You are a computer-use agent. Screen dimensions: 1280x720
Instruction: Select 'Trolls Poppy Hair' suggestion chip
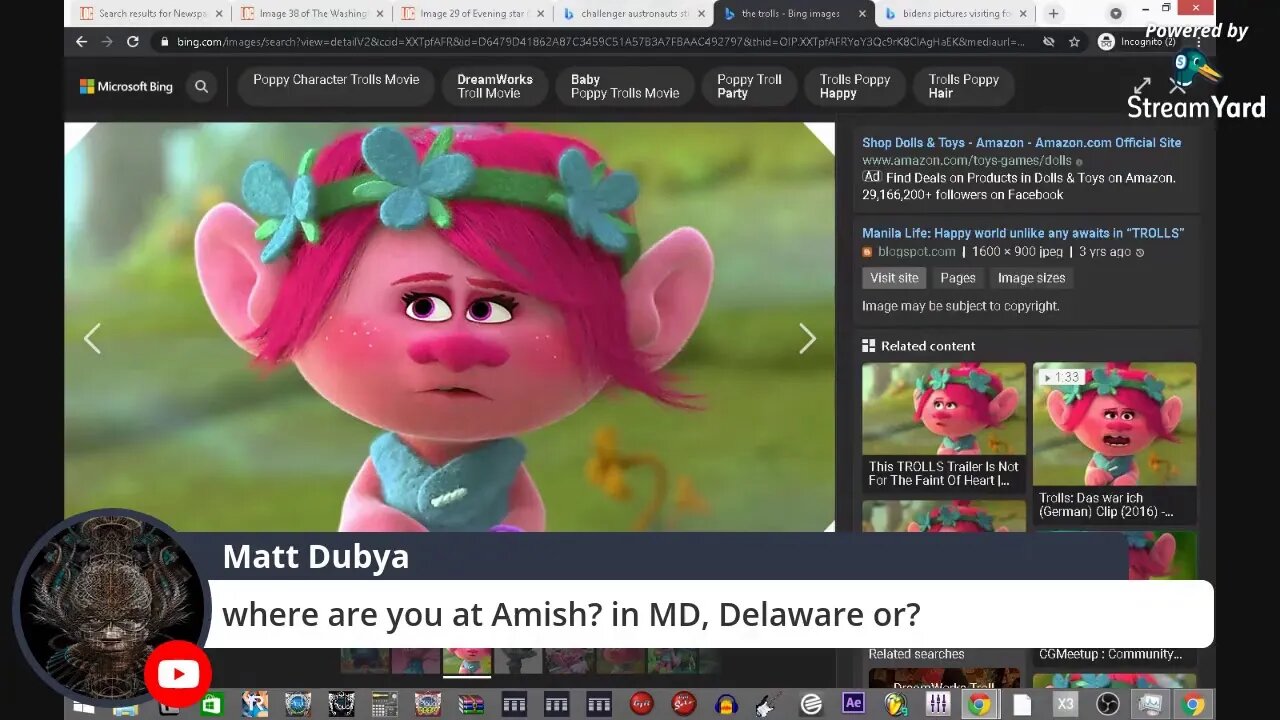(x=964, y=87)
